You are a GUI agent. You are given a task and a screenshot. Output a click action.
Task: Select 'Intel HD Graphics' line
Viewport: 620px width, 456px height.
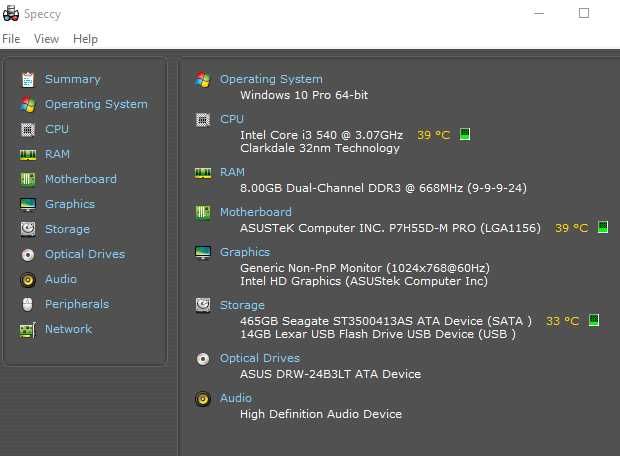click(364, 281)
